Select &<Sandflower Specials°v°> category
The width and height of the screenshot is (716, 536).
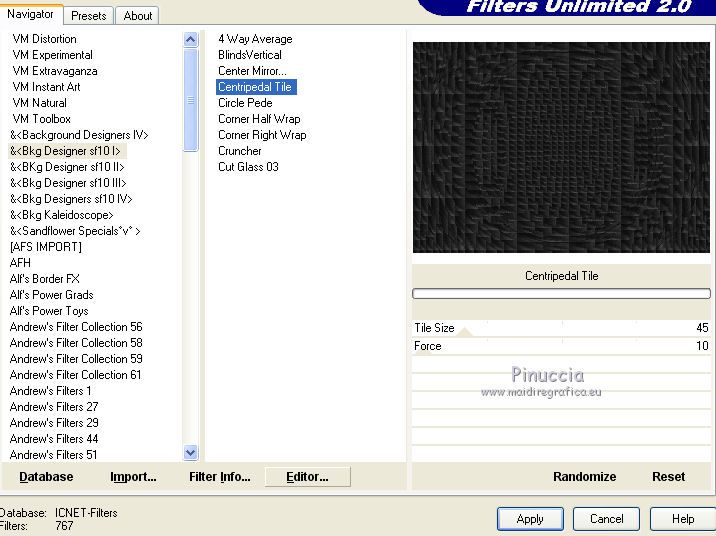click(x=75, y=231)
